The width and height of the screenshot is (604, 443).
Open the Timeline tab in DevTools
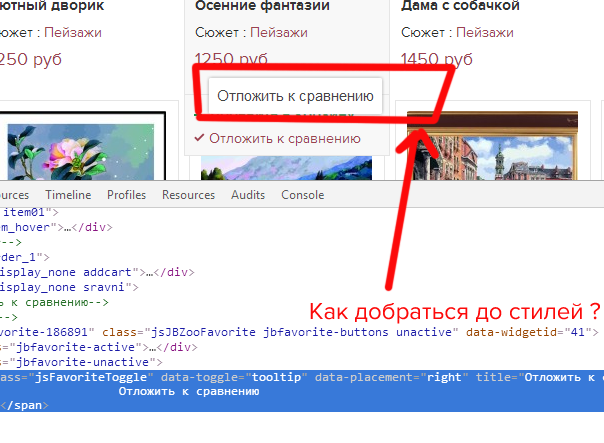point(68,195)
